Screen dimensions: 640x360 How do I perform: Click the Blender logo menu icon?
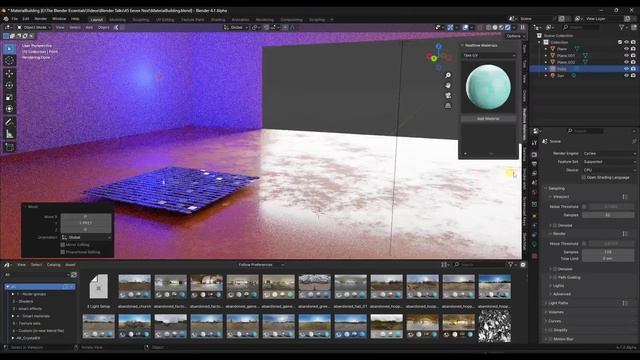[6, 19]
